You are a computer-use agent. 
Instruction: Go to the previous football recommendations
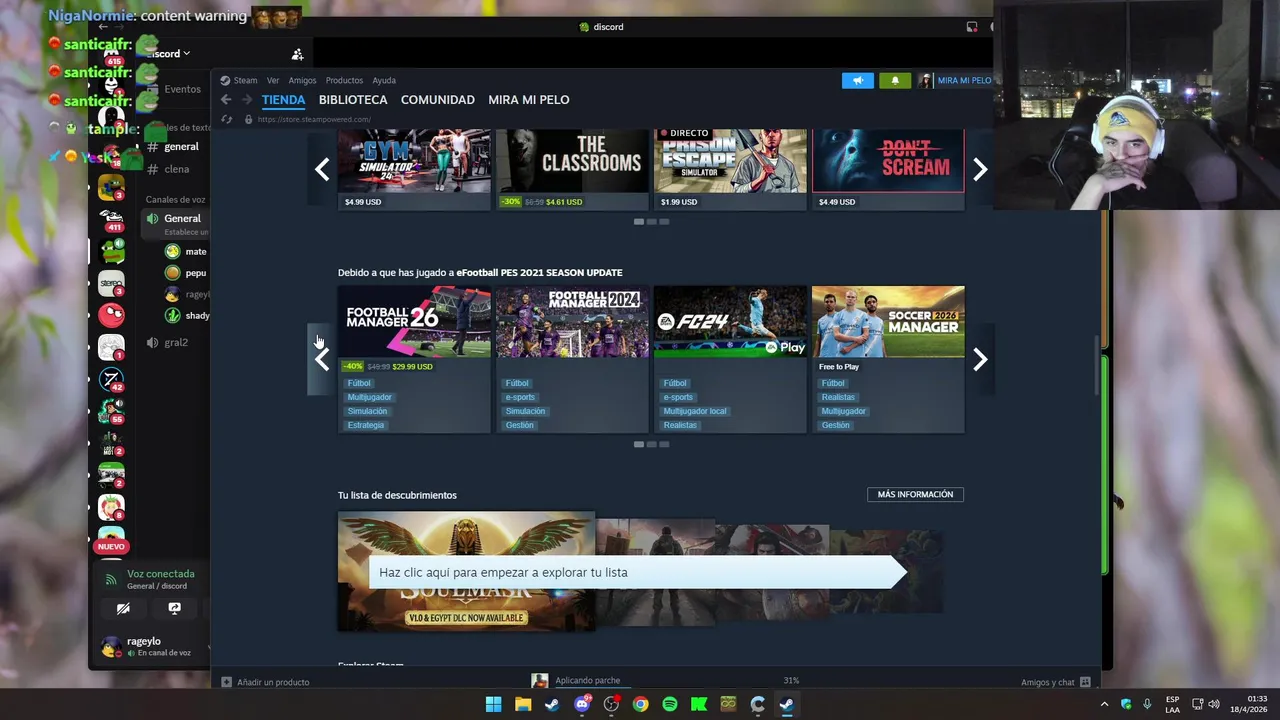point(322,359)
